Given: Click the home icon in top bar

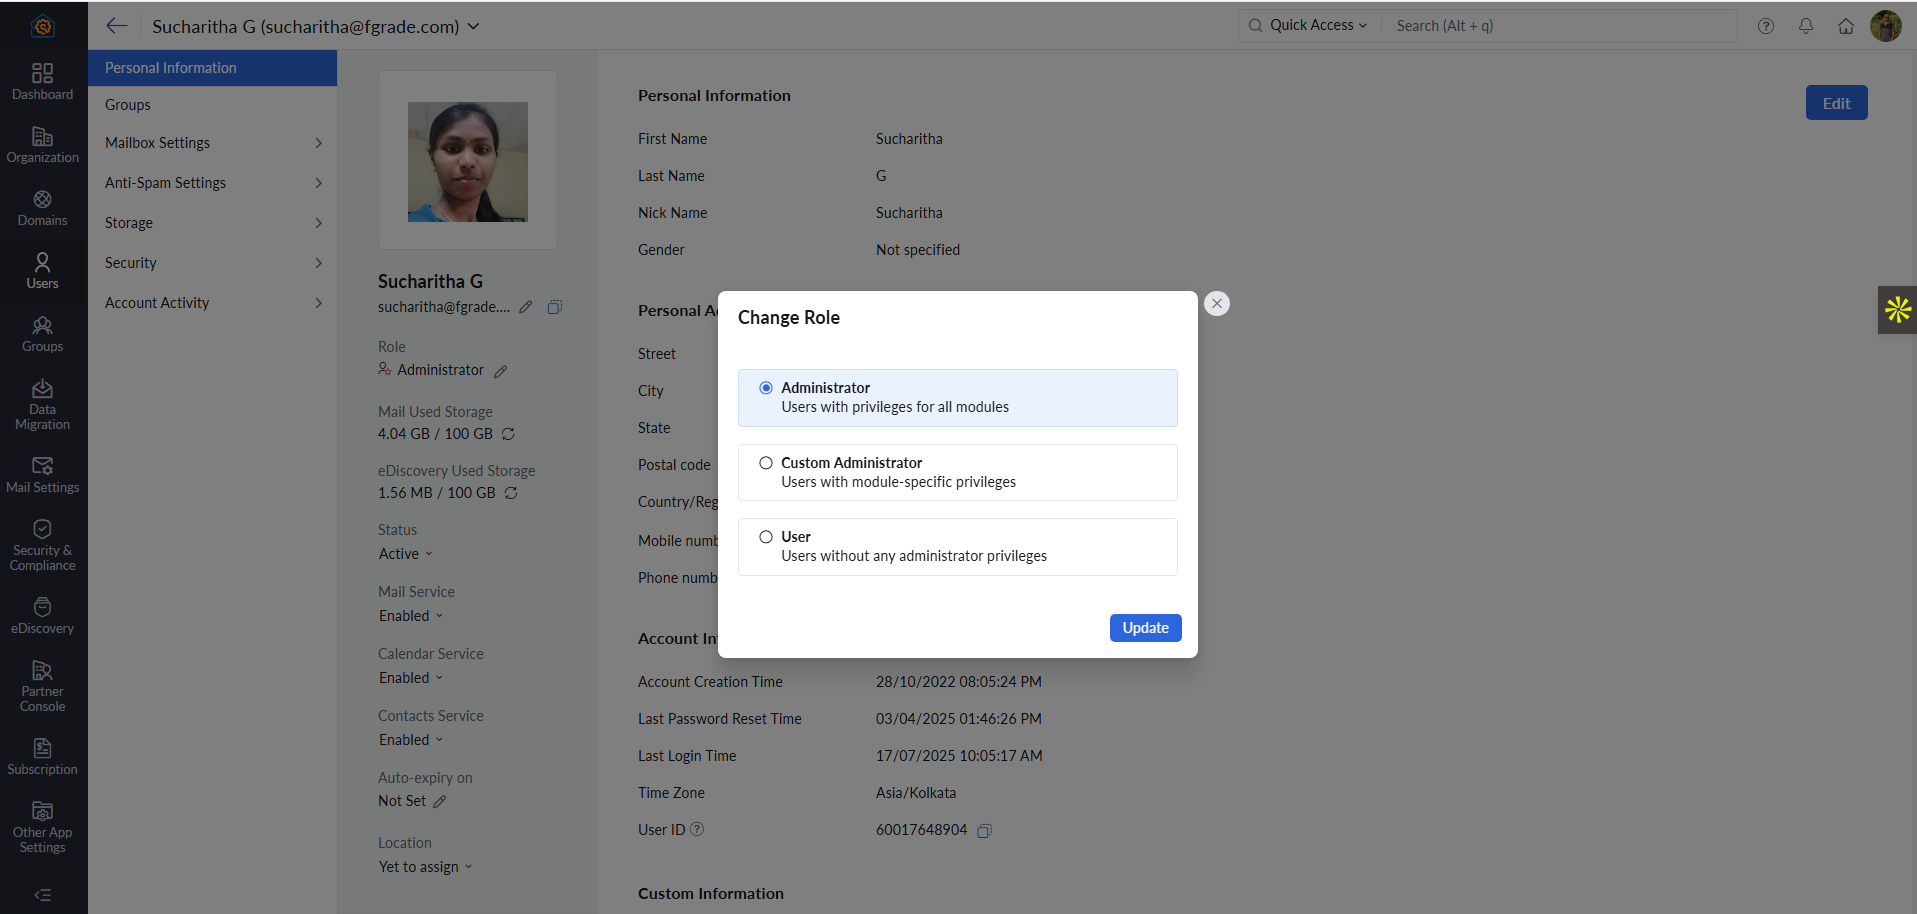Looking at the screenshot, I should [x=1845, y=26].
